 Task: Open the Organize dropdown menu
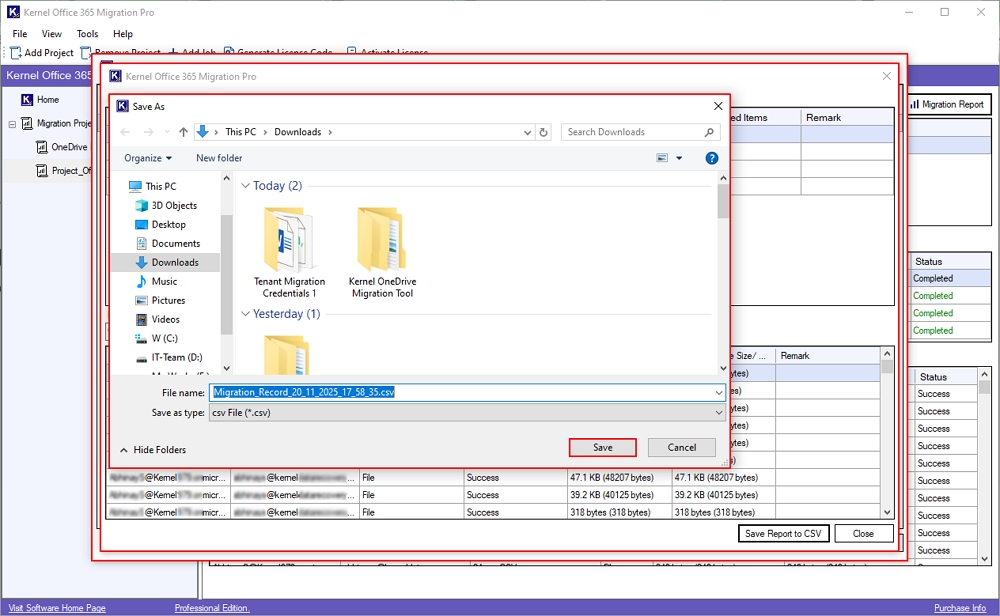click(148, 158)
